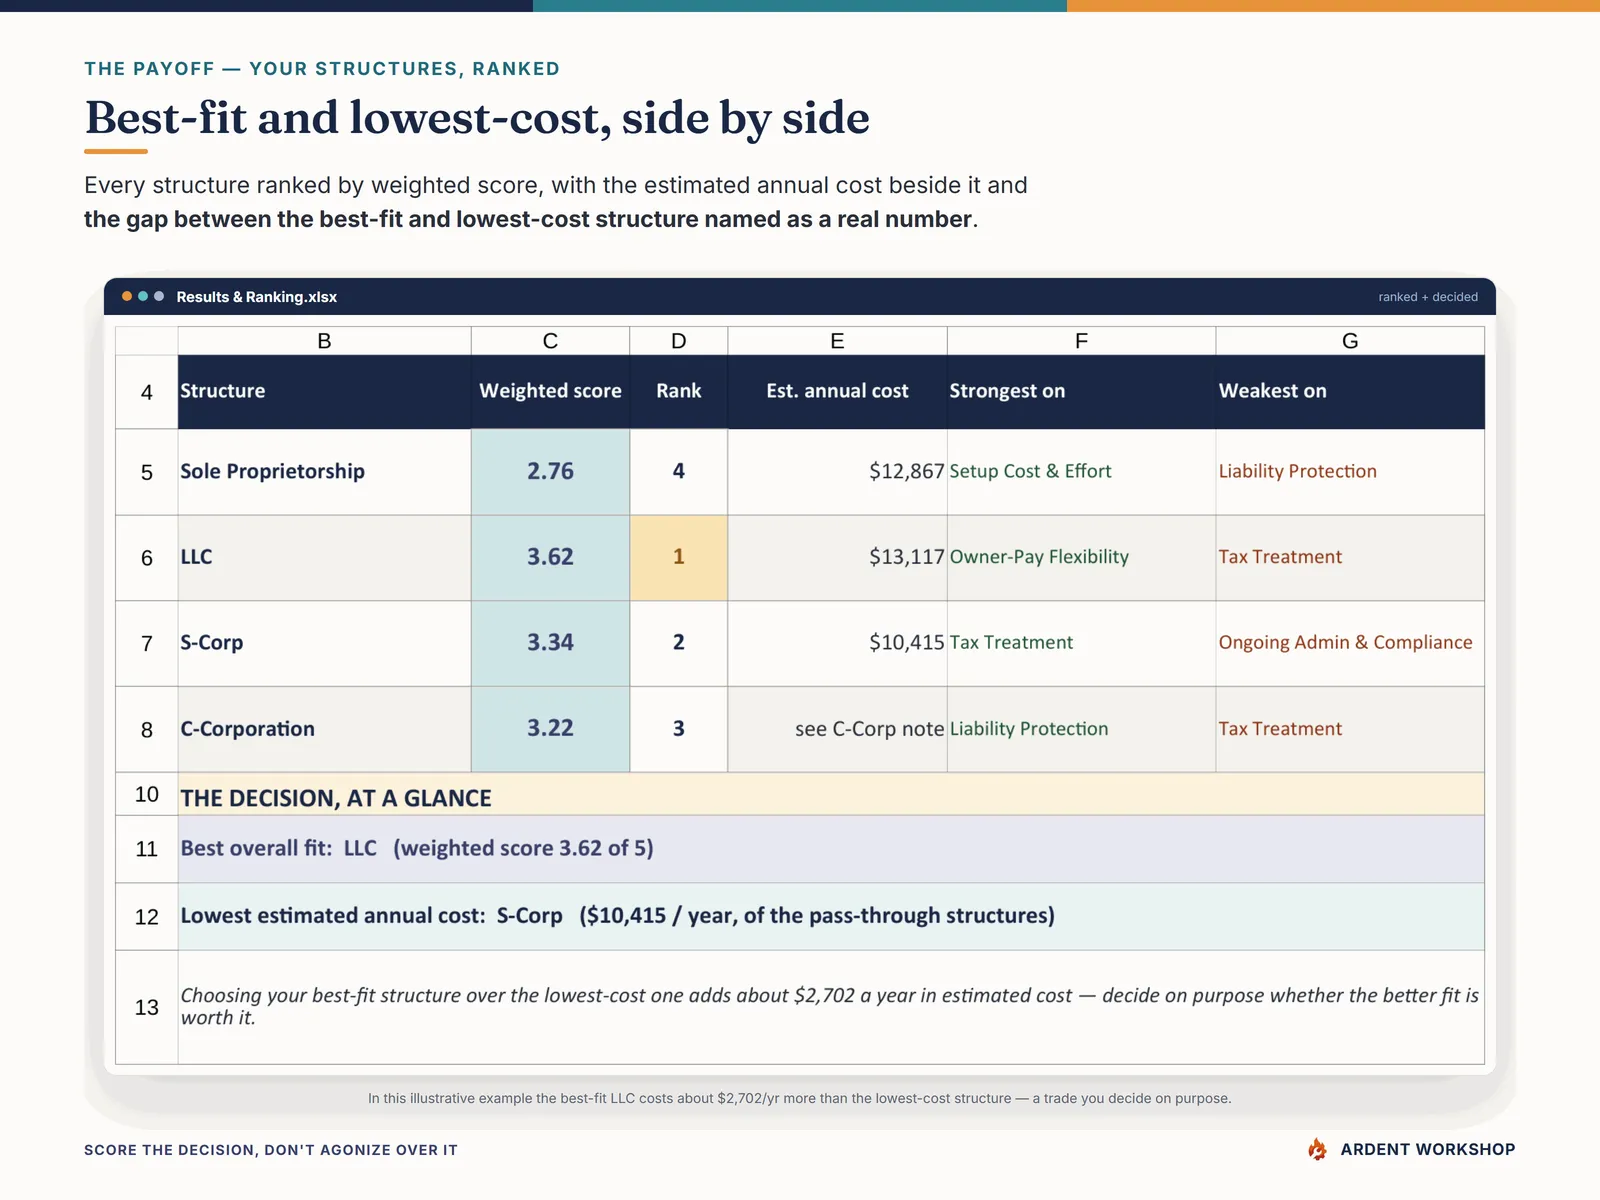The height and width of the screenshot is (1200, 1600).
Task: Click the 'see C-Corp note' cell
Action: tap(837, 729)
